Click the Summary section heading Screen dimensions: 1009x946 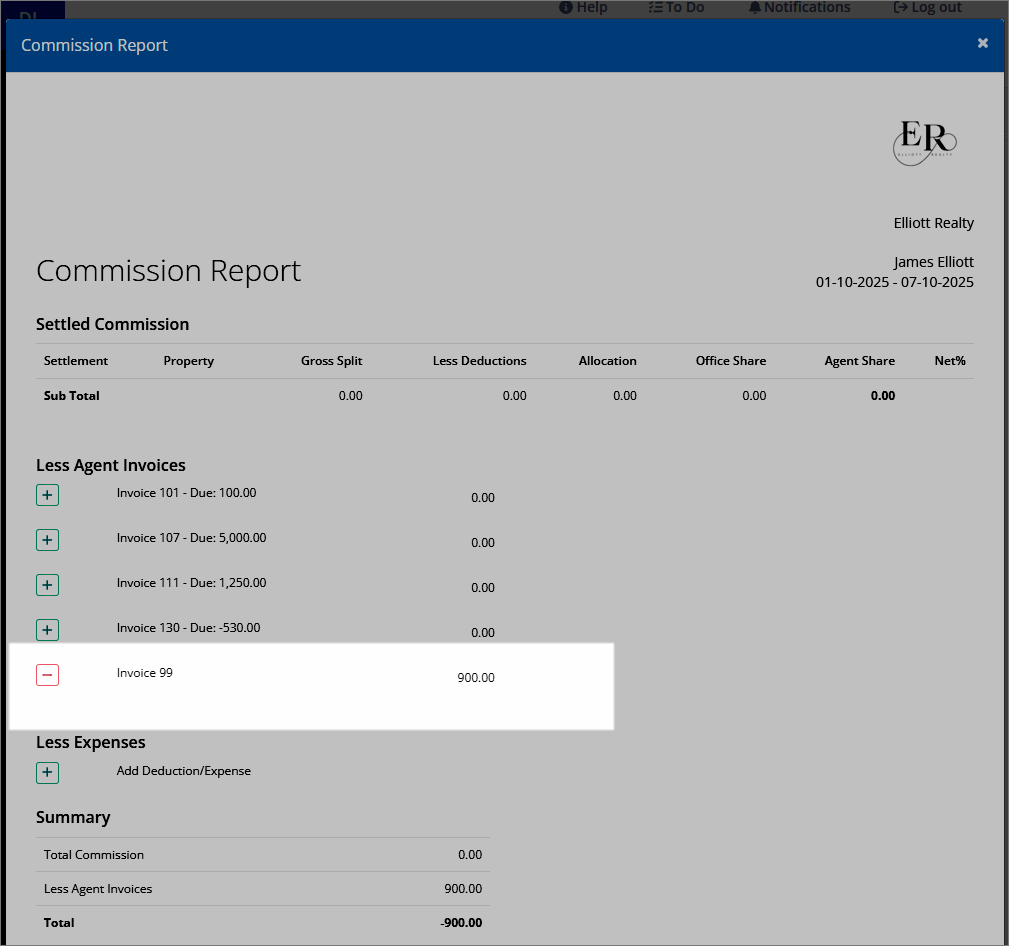point(73,818)
